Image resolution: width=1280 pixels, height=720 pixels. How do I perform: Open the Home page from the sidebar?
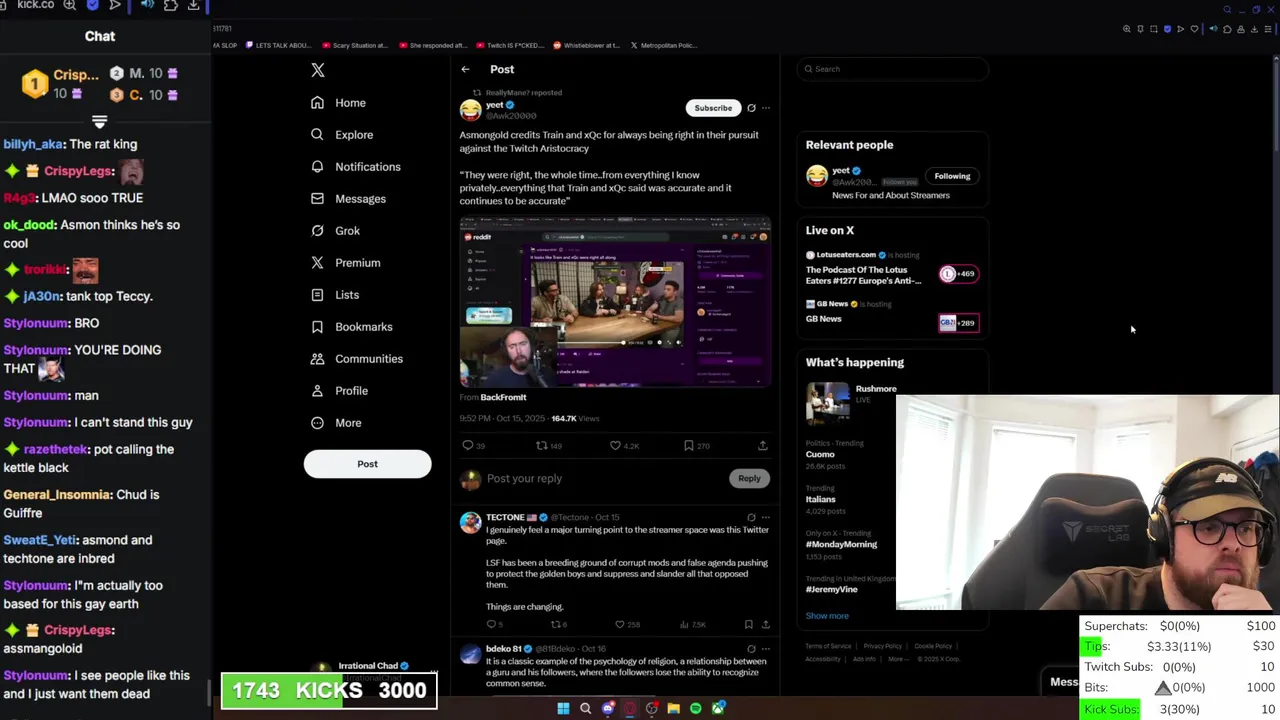coord(338,103)
